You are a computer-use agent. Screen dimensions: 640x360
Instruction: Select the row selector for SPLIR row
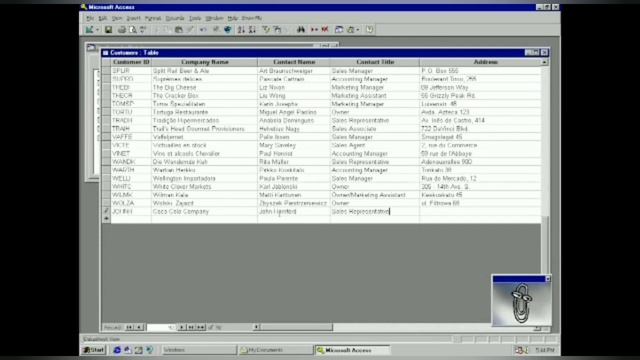pyautogui.click(x=106, y=71)
